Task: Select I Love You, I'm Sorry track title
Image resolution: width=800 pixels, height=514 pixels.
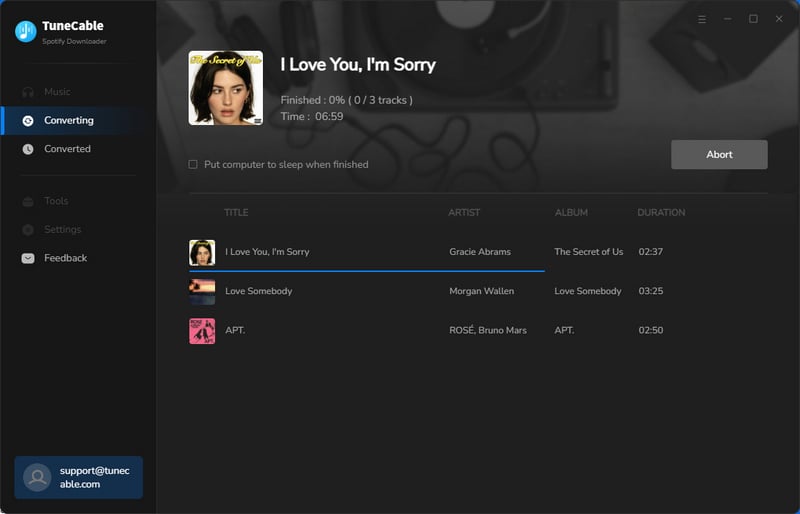Action: point(267,252)
